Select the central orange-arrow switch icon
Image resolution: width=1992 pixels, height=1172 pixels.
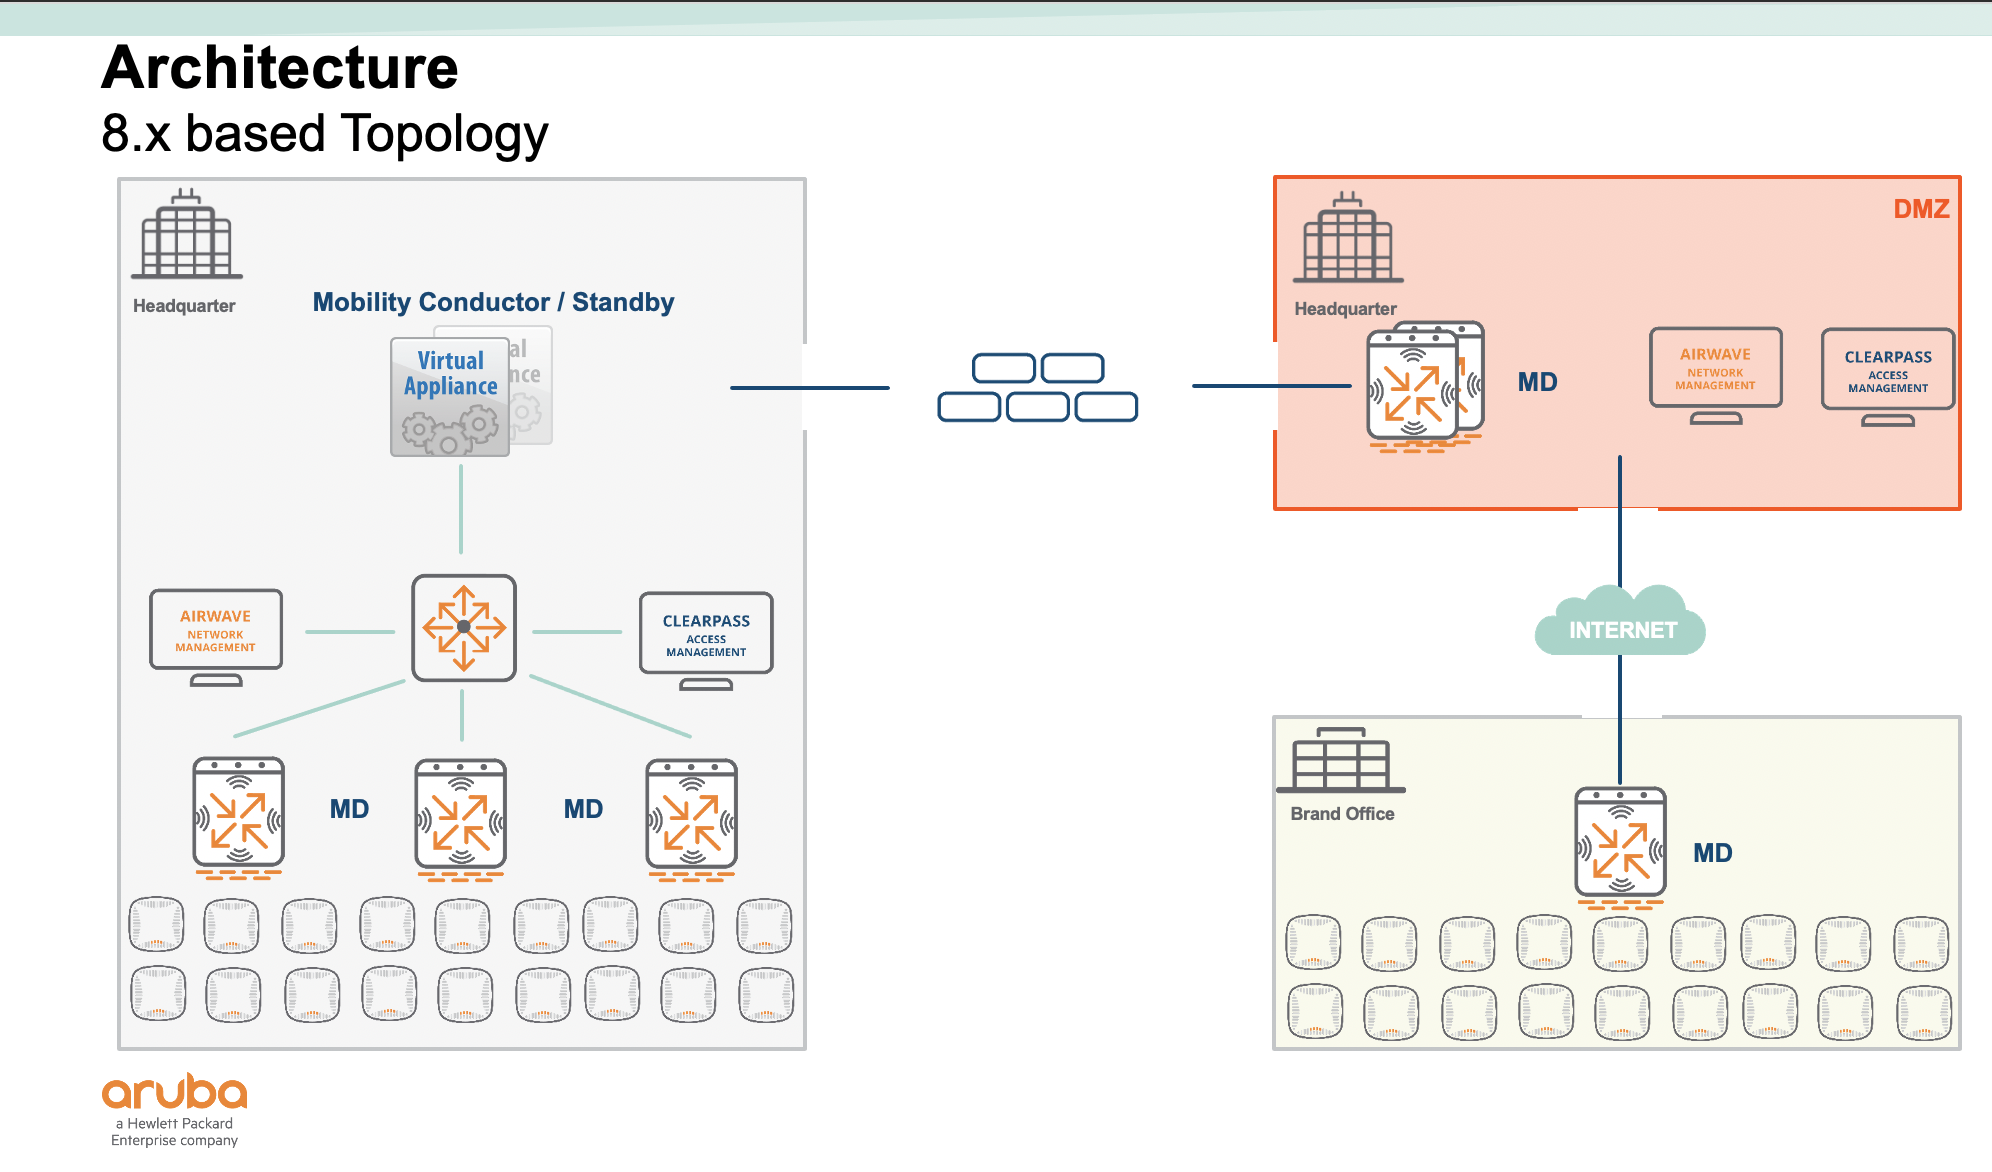click(x=464, y=628)
